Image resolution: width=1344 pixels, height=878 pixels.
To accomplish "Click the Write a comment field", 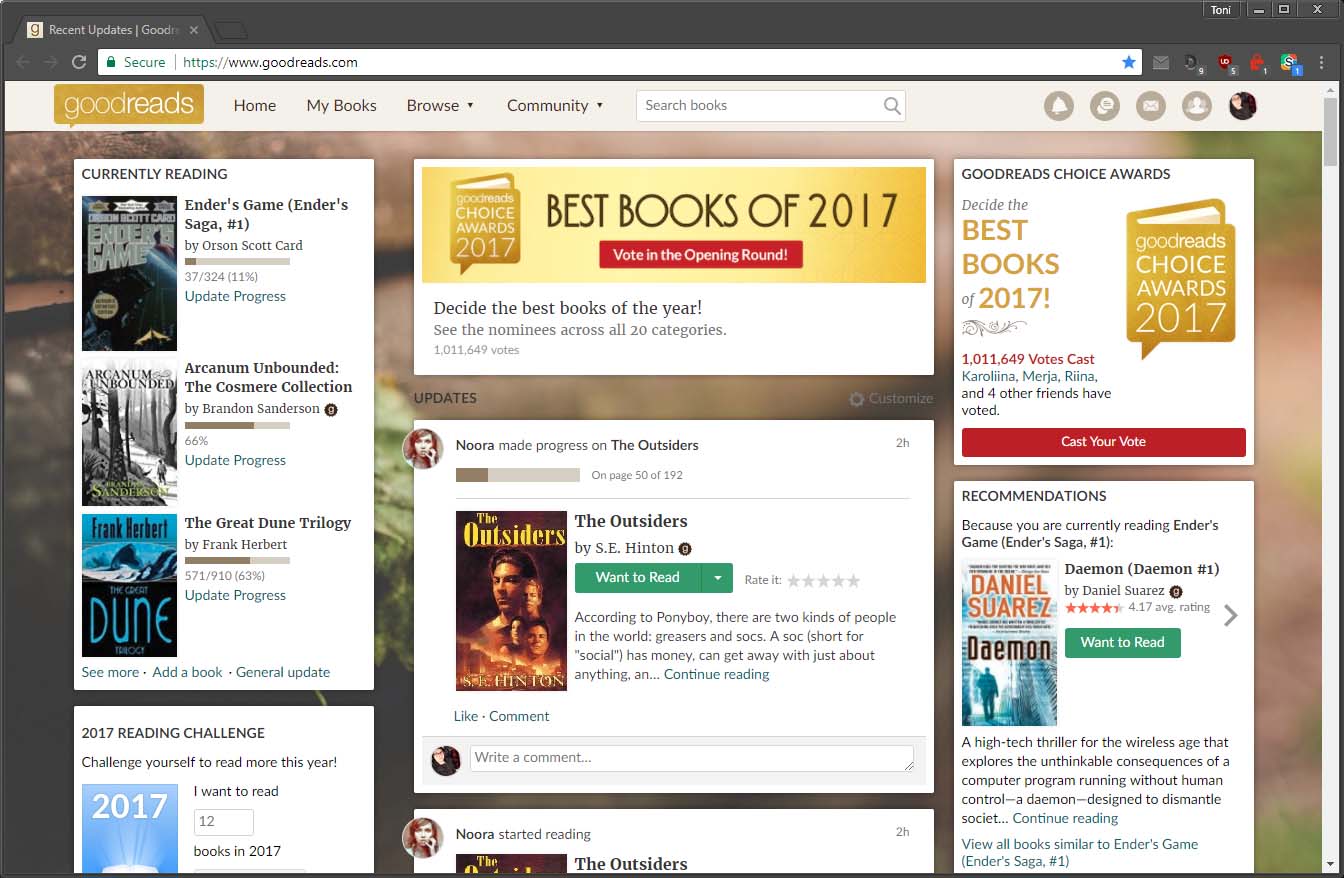I will pyautogui.click(x=690, y=758).
